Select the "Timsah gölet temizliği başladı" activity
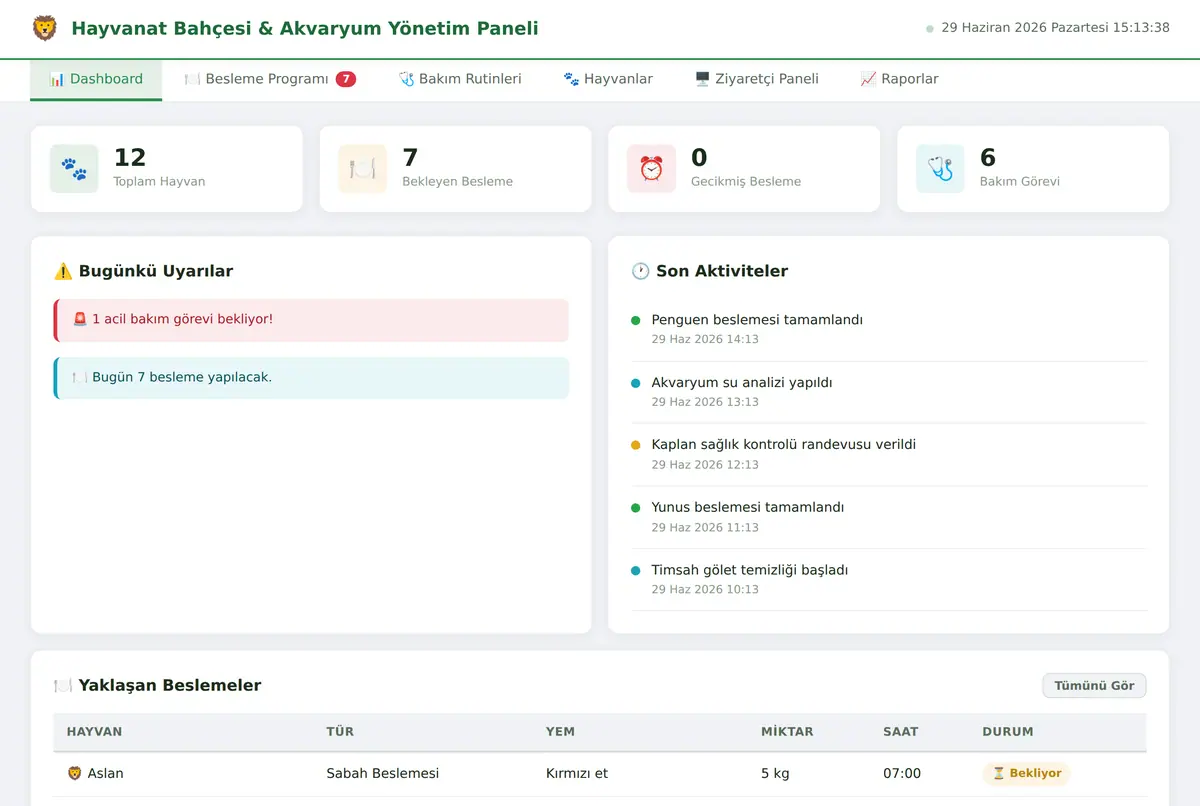This screenshot has width=1200, height=806. pyautogui.click(x=889, y=579)
